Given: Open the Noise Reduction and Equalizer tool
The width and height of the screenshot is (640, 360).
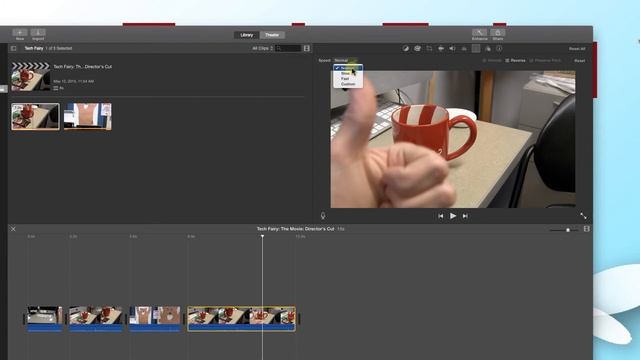Looking at the screenshot, I should [464, 48].
